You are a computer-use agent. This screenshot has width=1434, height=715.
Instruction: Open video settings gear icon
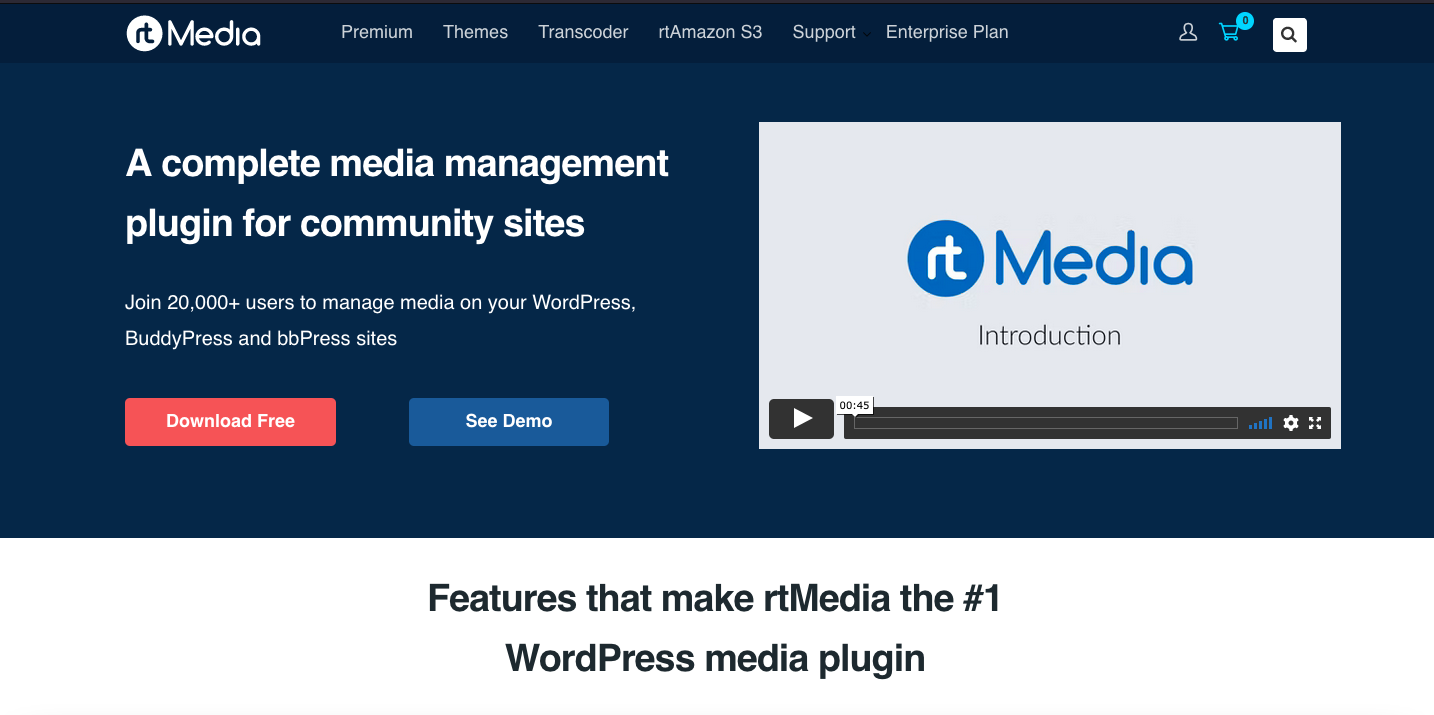point(1291,423)
